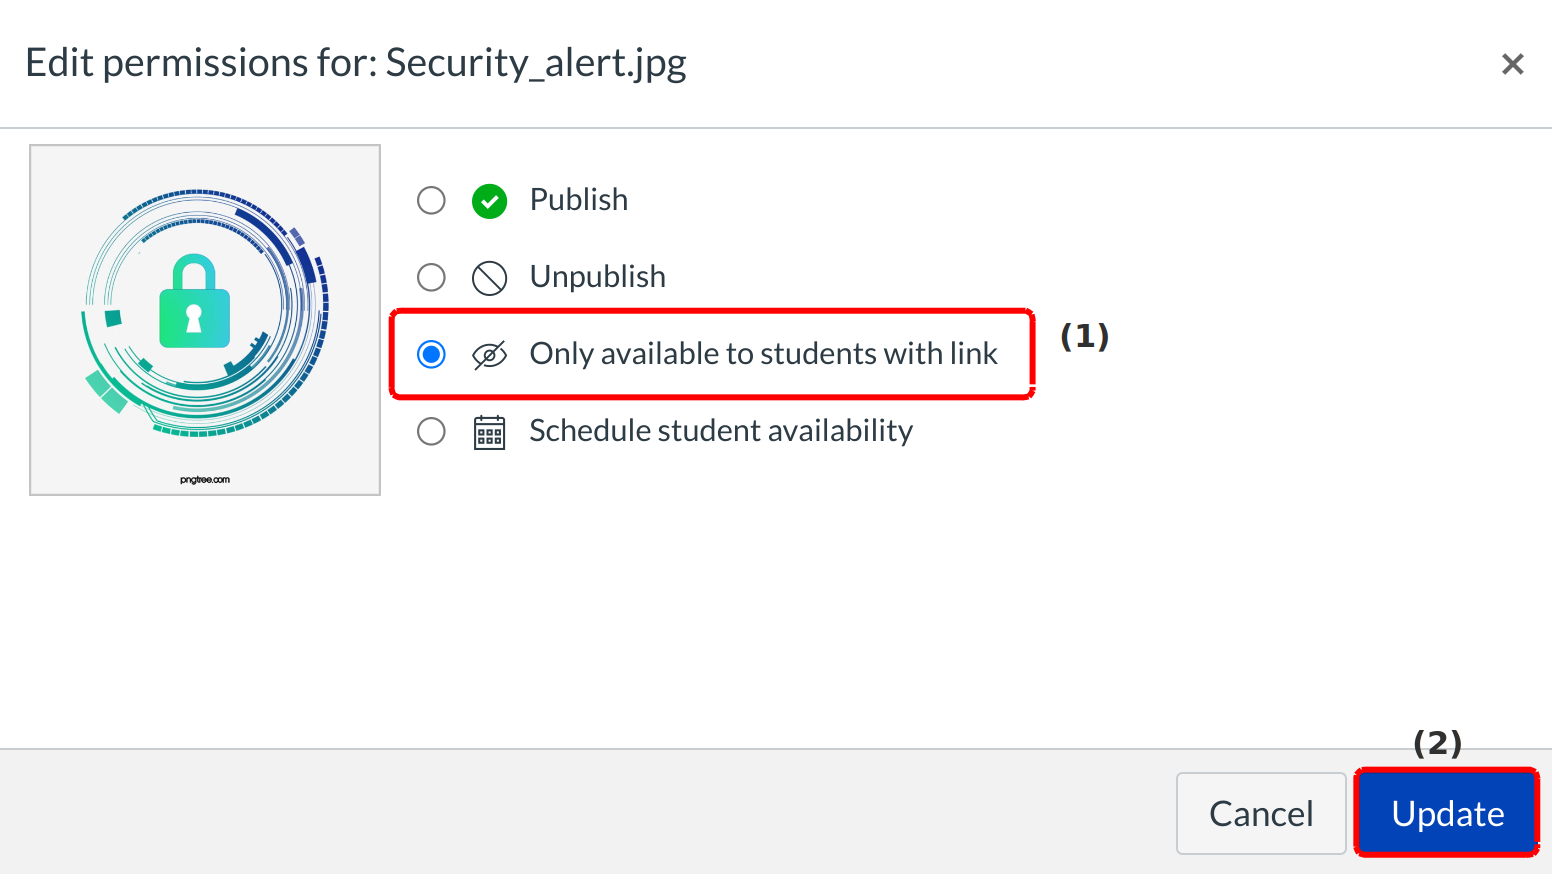Select the Publish radio button
1552x874 pixels.
pos(431,200)
